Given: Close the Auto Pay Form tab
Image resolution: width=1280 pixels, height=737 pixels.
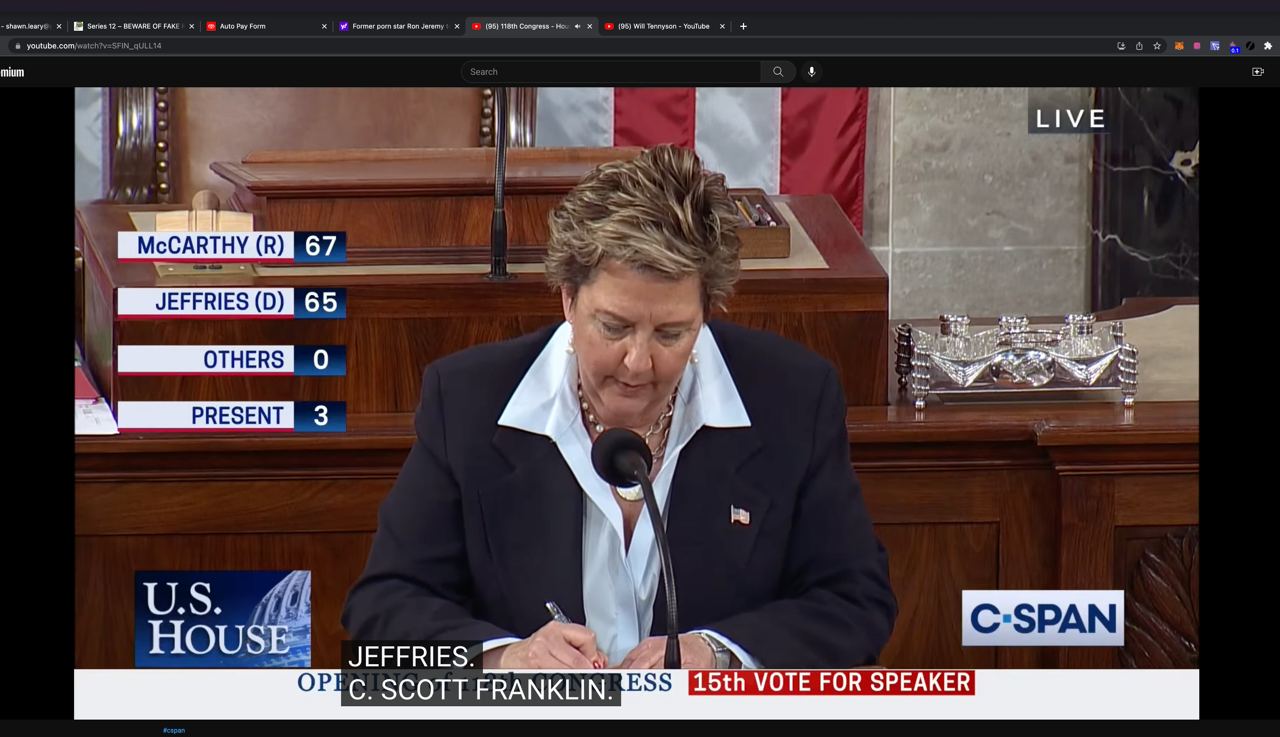Looking at the screenshot, I should pyautogui.click(x=324, y=26).
